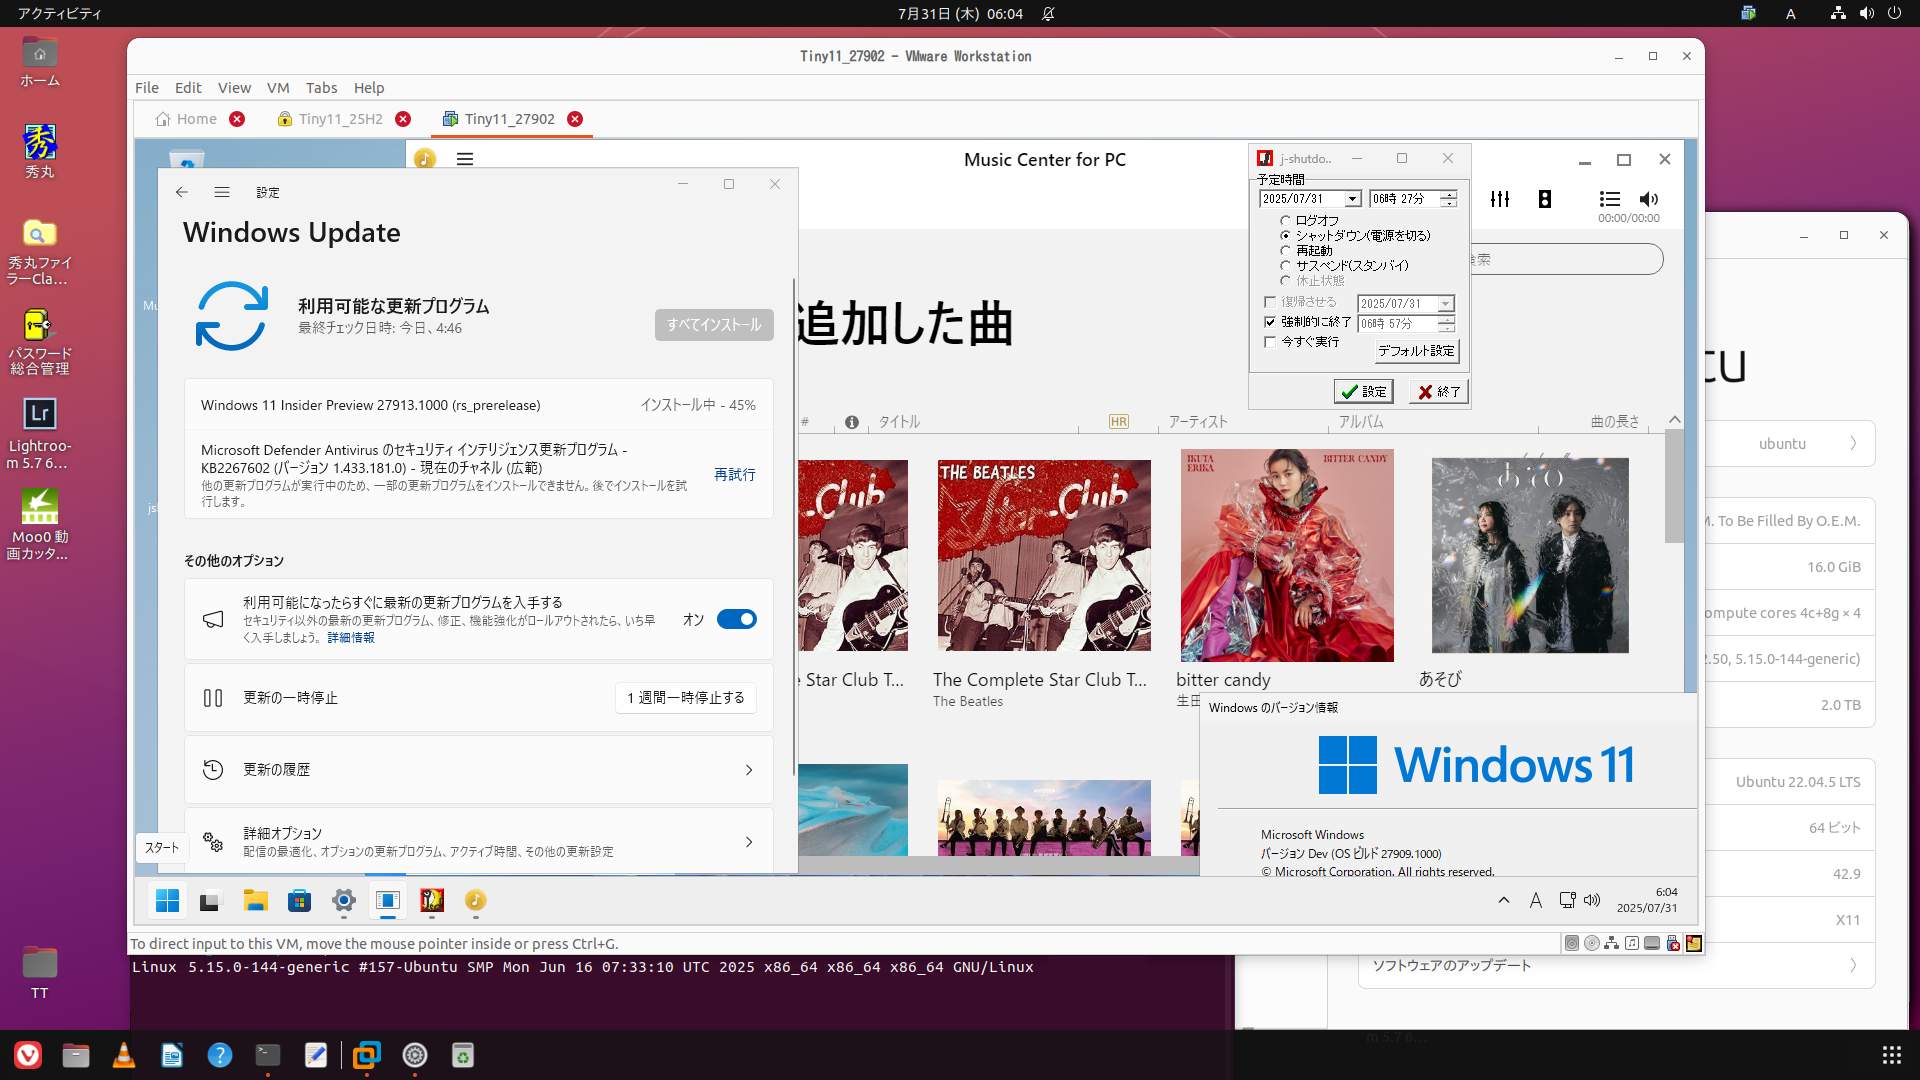Open File Explorer from the Windows taskbar
The width and height of the screenshot is (1920, 1080).
[255, 901]
